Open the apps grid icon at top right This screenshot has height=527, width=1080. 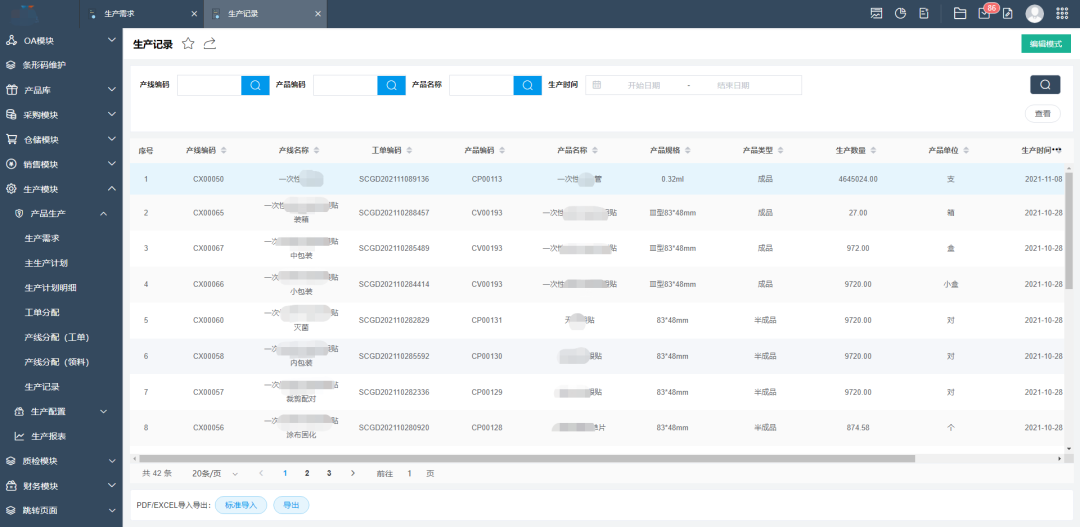tap(1062, 13)
